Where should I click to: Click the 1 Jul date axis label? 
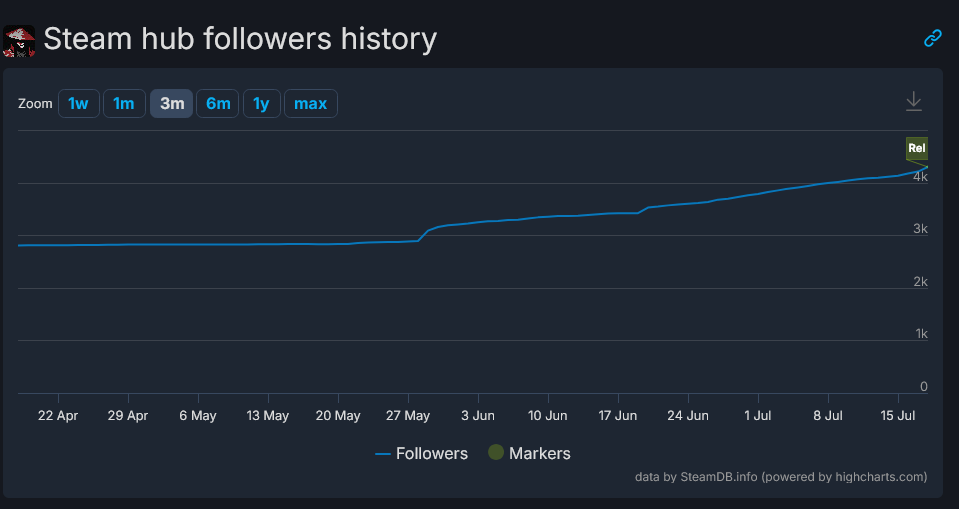pyautogui.click(x=757, y=415)
